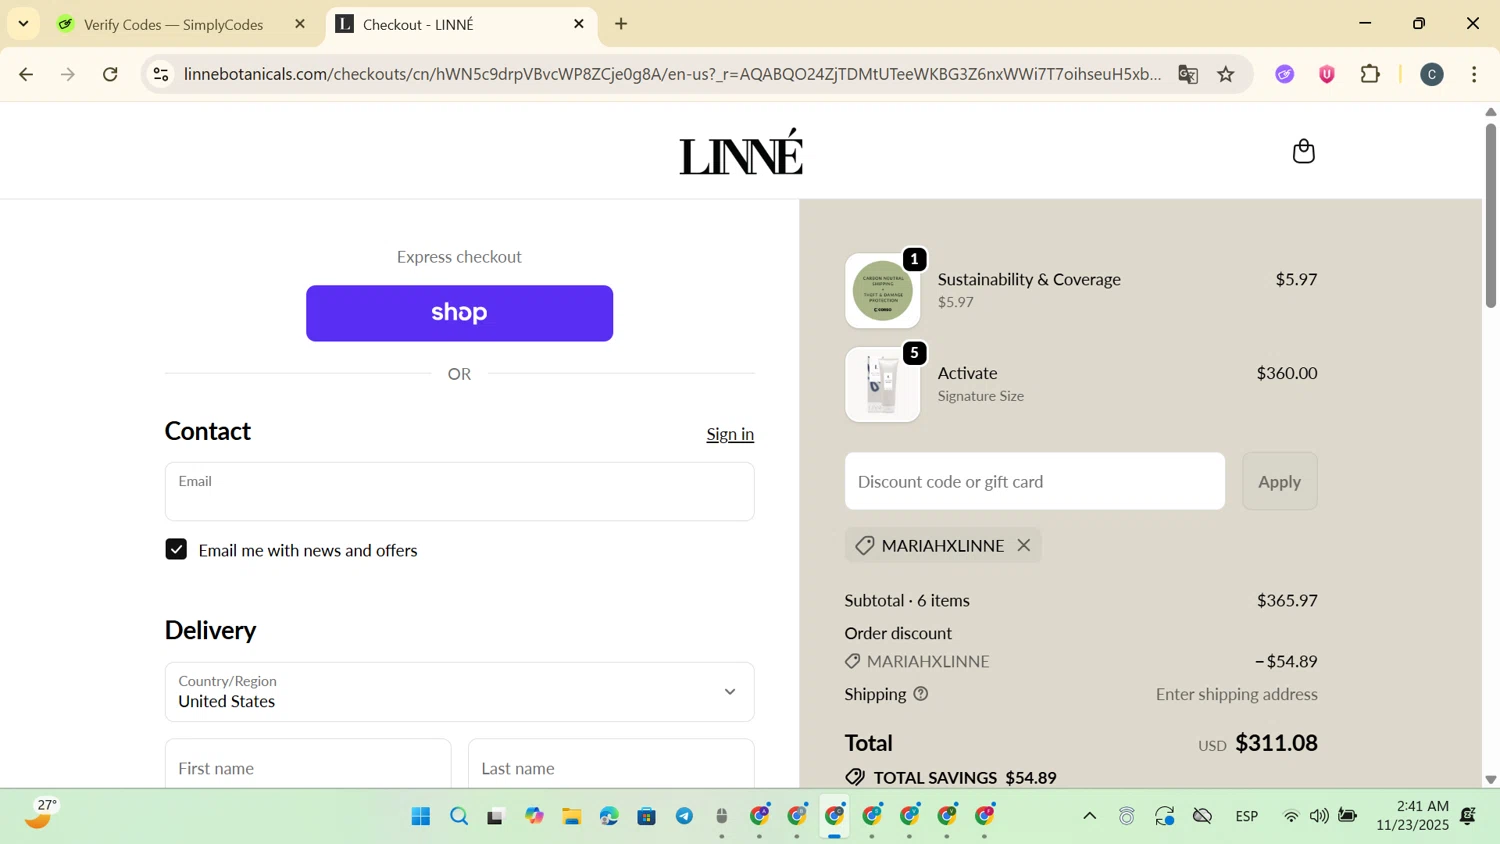Viewport: 1500px width, 844px height.
Task: Click the Sign in link
Action: coord(730,434)
